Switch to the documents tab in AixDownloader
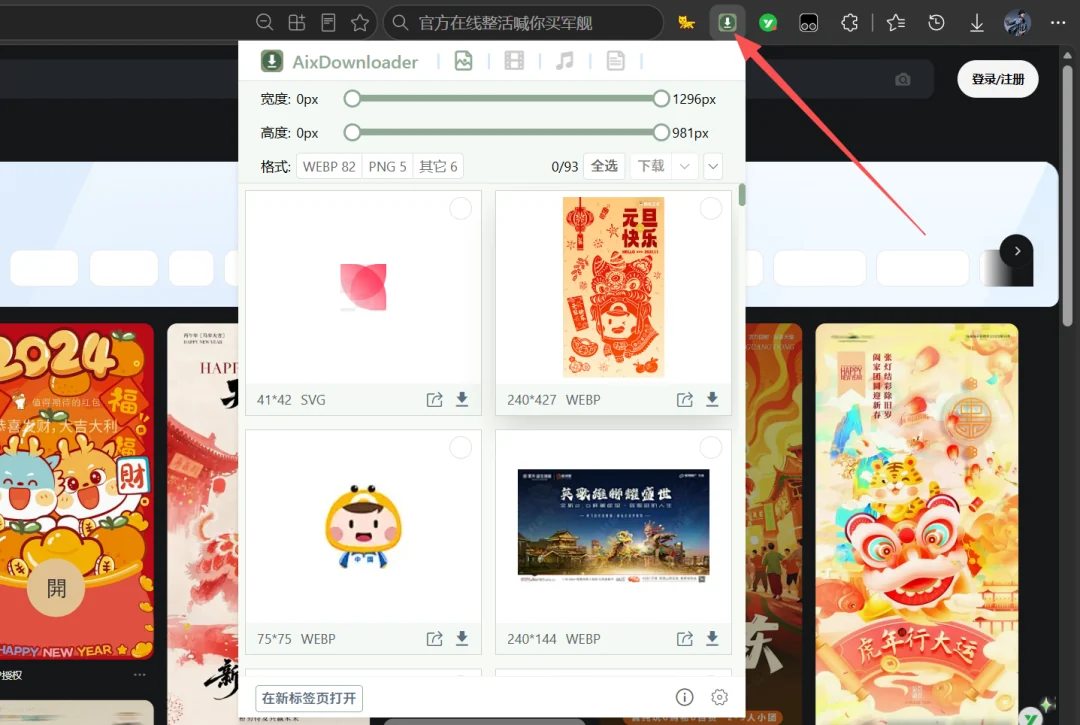This screenshot has width=1080, height=725. tap(616, 61)
